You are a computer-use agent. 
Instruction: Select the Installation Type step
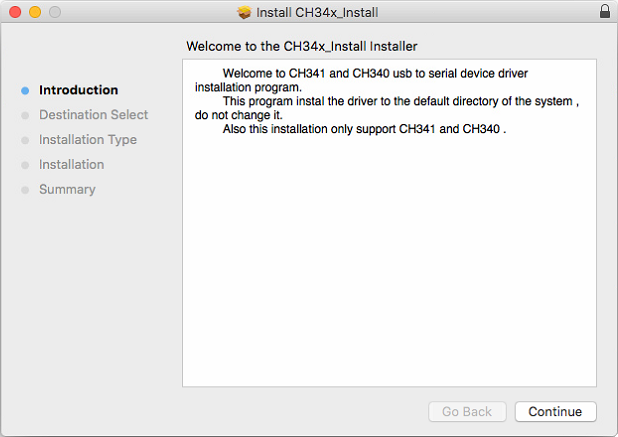pyautogui.click(x=88, y=139)
